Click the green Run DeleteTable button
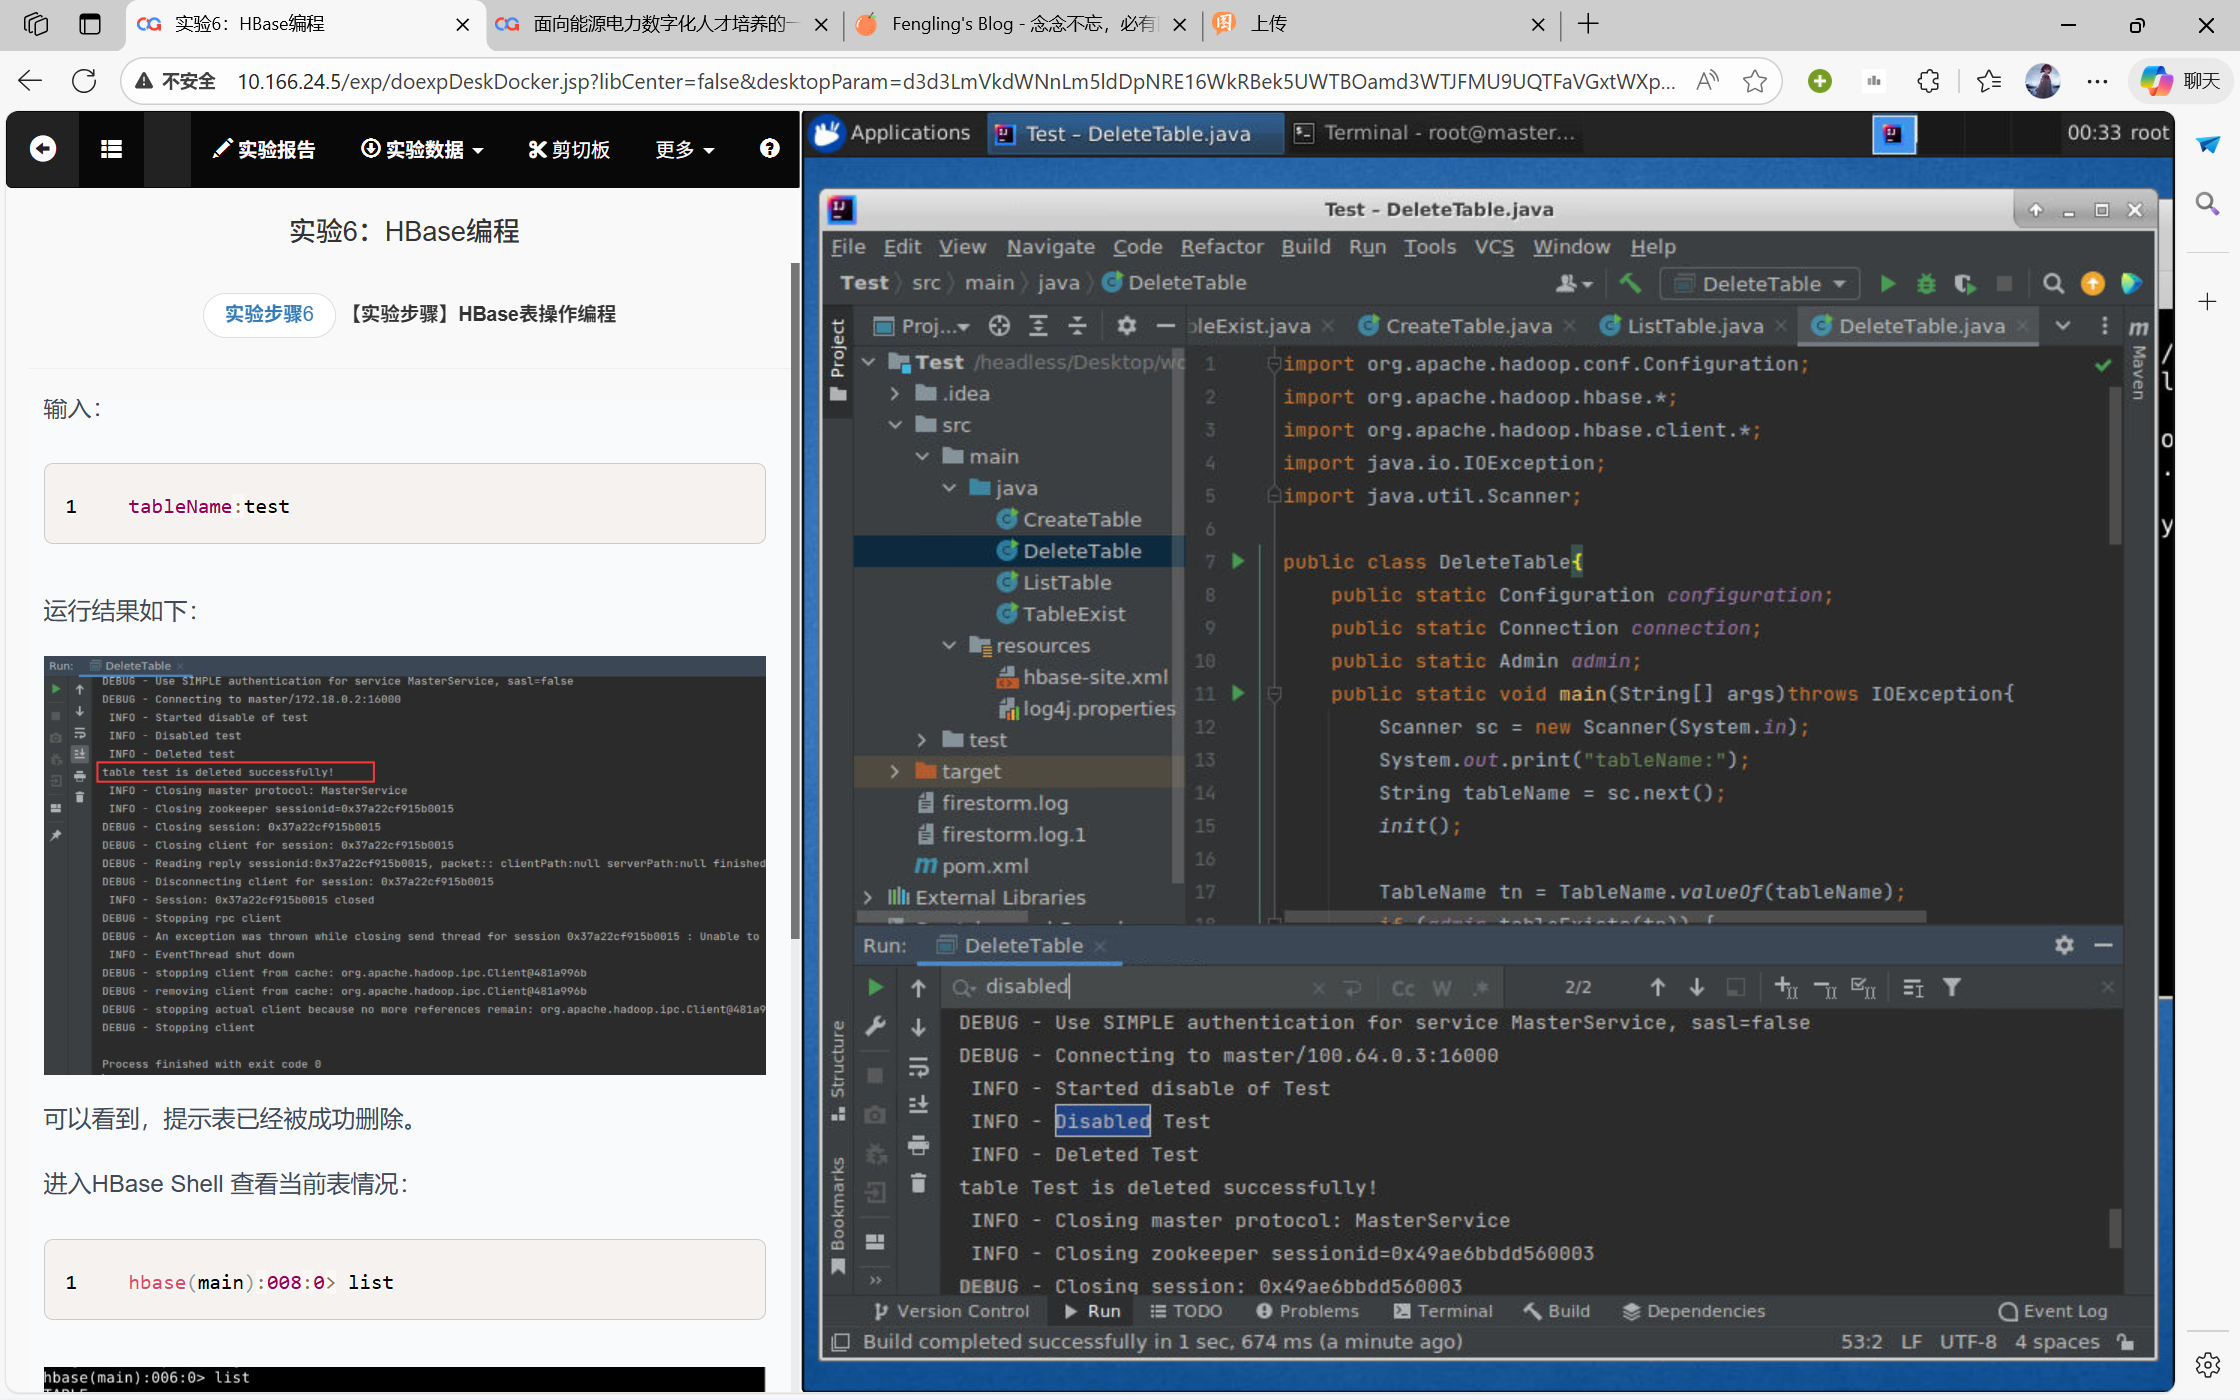The width and height of the screenshot is (2240, 1400). pyautogui.click(x=1887, y=284)
